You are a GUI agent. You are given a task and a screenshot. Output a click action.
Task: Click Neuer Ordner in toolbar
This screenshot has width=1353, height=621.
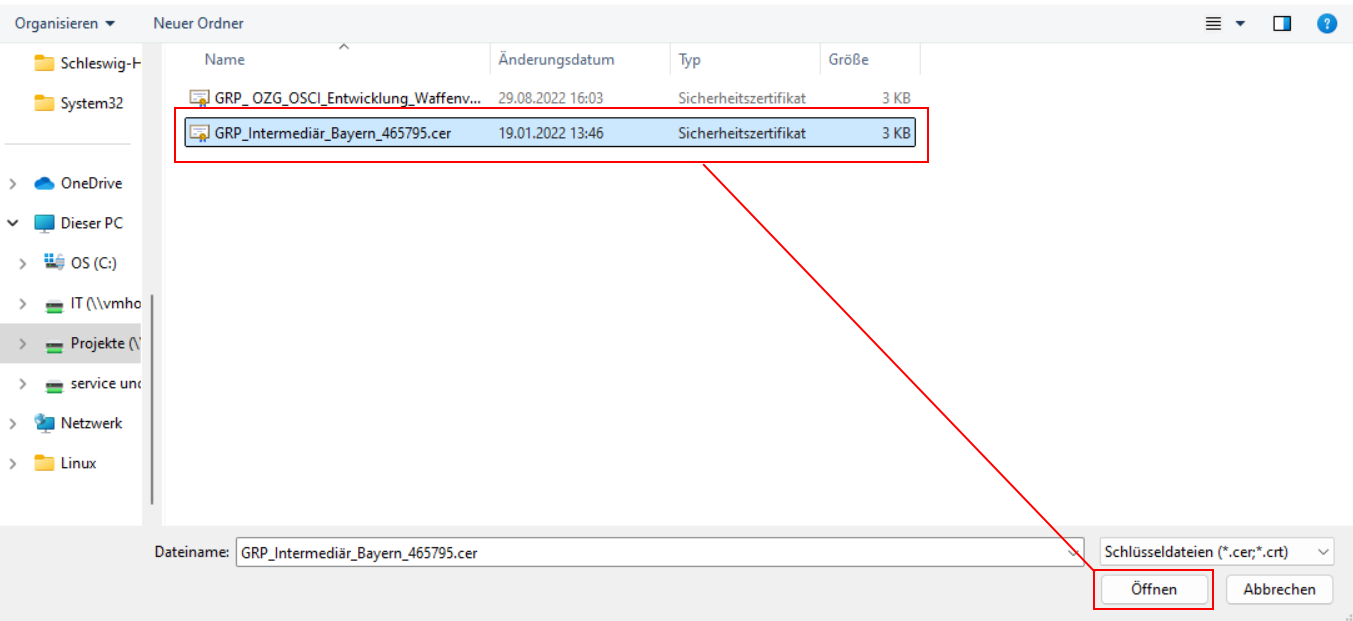tap(198, 23)
